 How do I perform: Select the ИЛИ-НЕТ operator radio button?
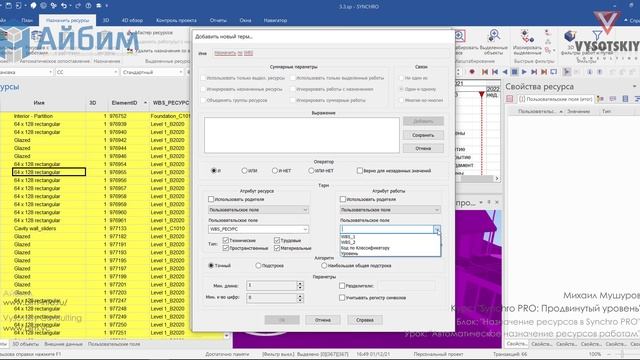(311, 171)
